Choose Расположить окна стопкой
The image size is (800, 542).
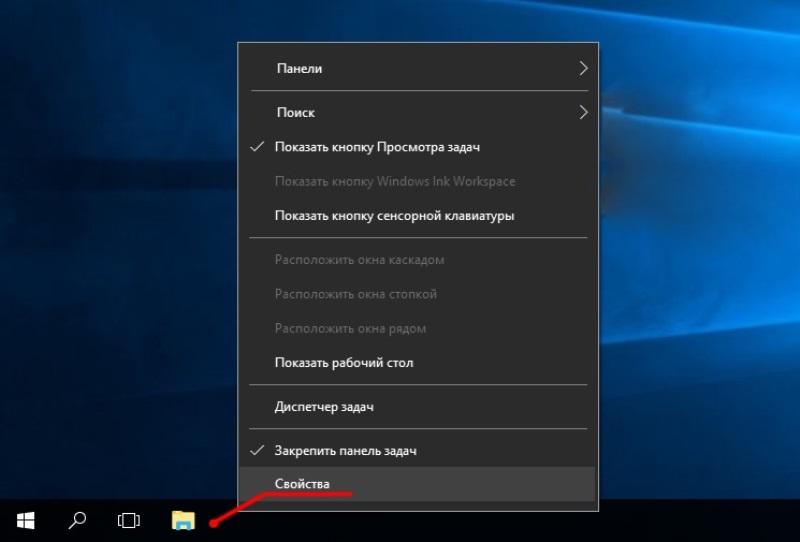click(418, 294)
